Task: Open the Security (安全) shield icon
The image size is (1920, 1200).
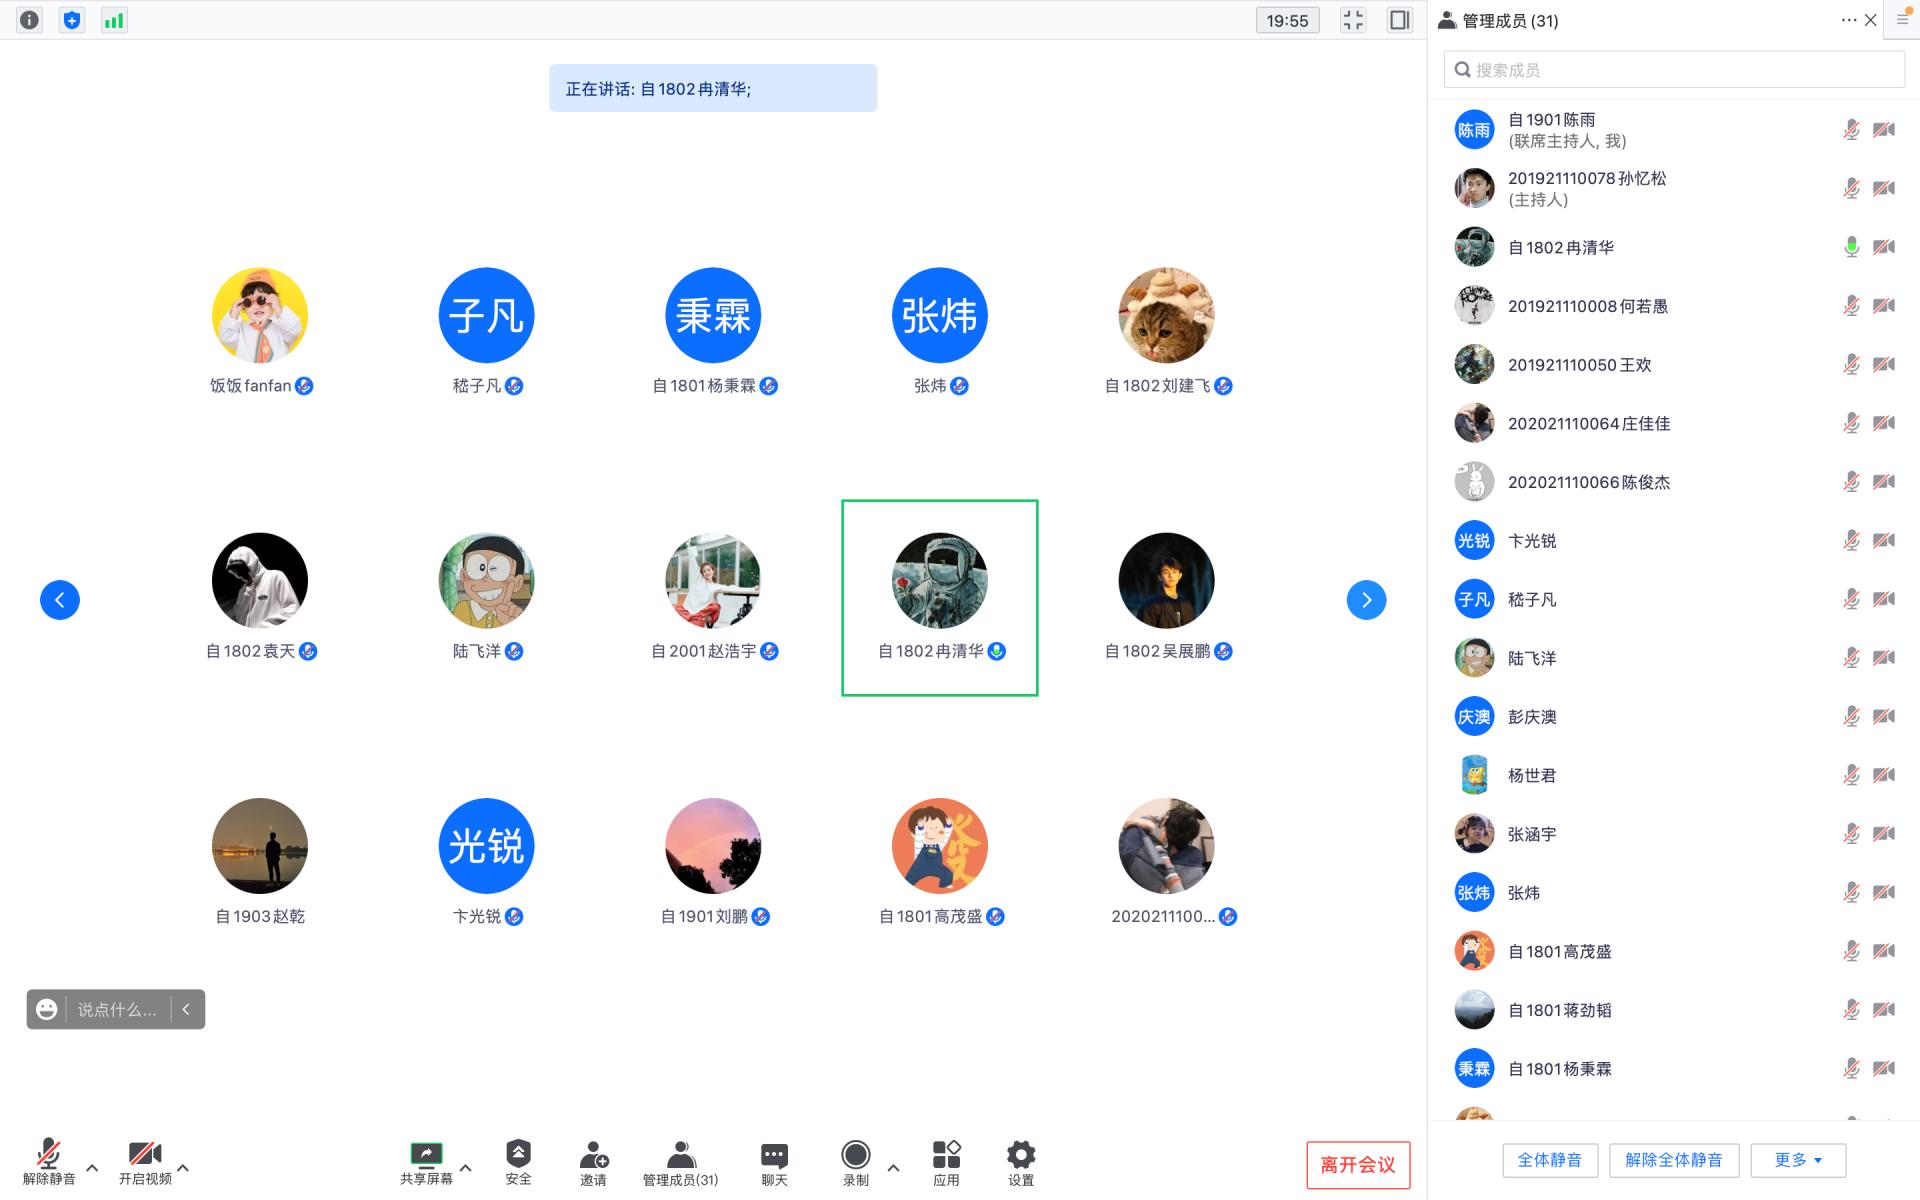Action: [x=518, y=1163]
